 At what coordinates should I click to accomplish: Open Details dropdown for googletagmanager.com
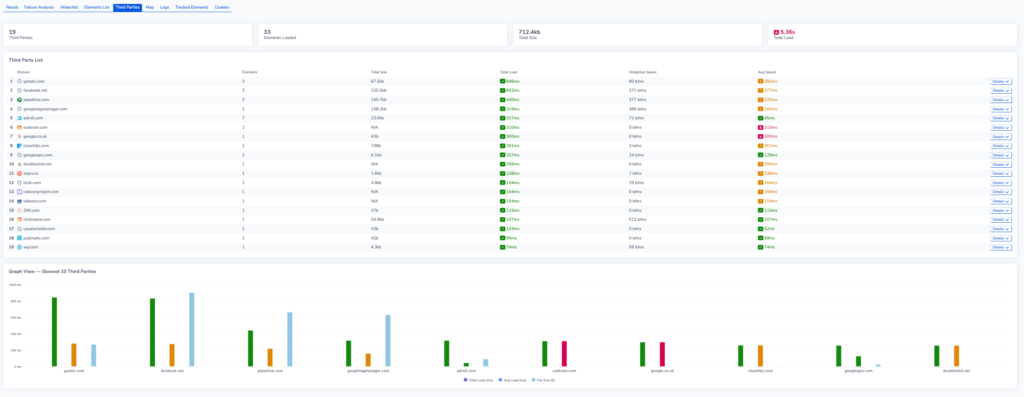click(1000, 109)
